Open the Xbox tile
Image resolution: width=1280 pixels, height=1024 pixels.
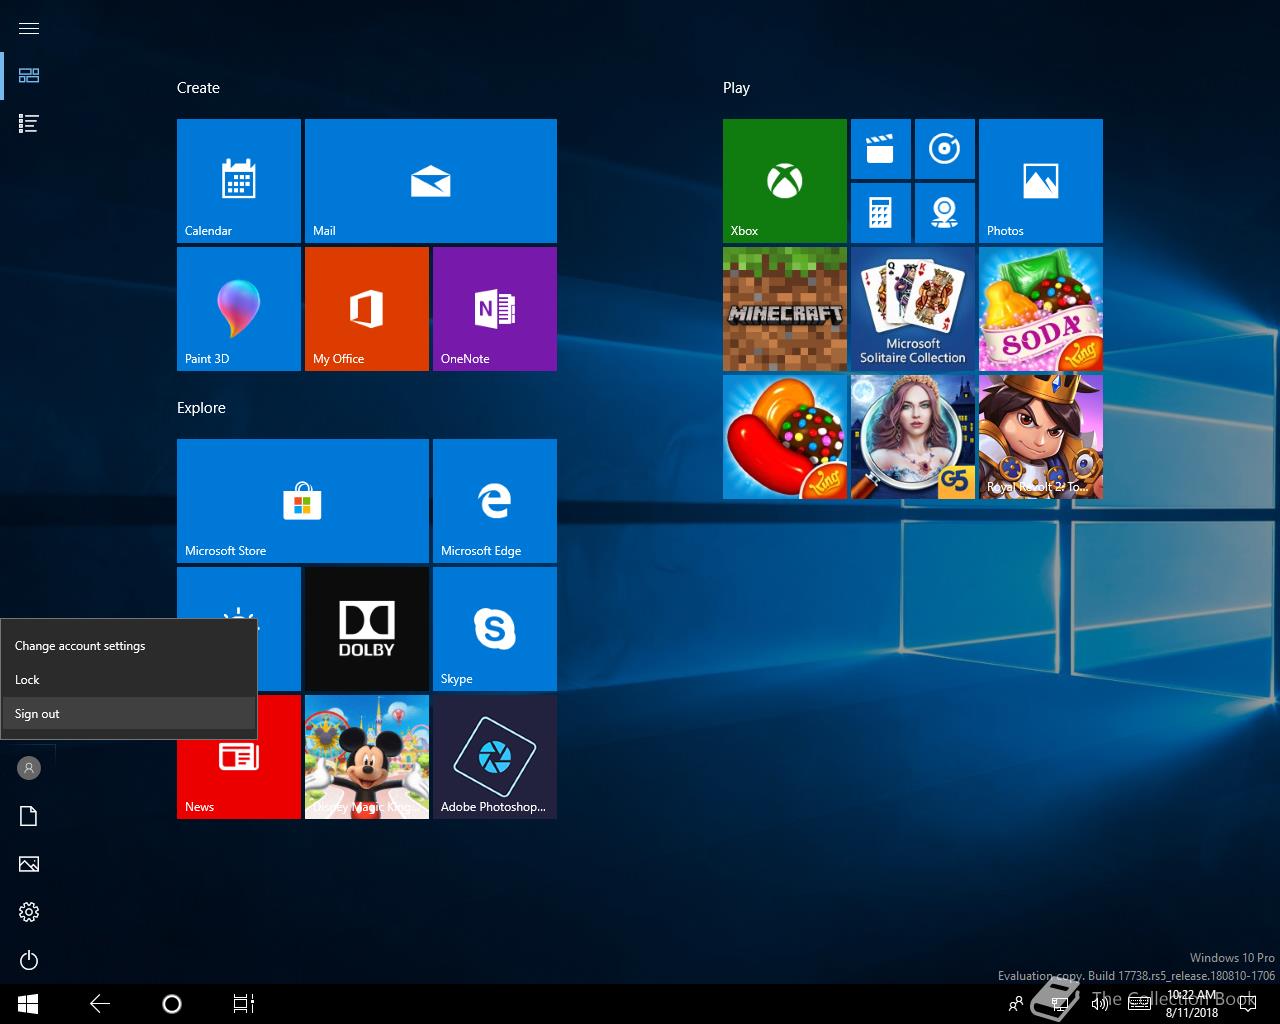coord(785,181)
